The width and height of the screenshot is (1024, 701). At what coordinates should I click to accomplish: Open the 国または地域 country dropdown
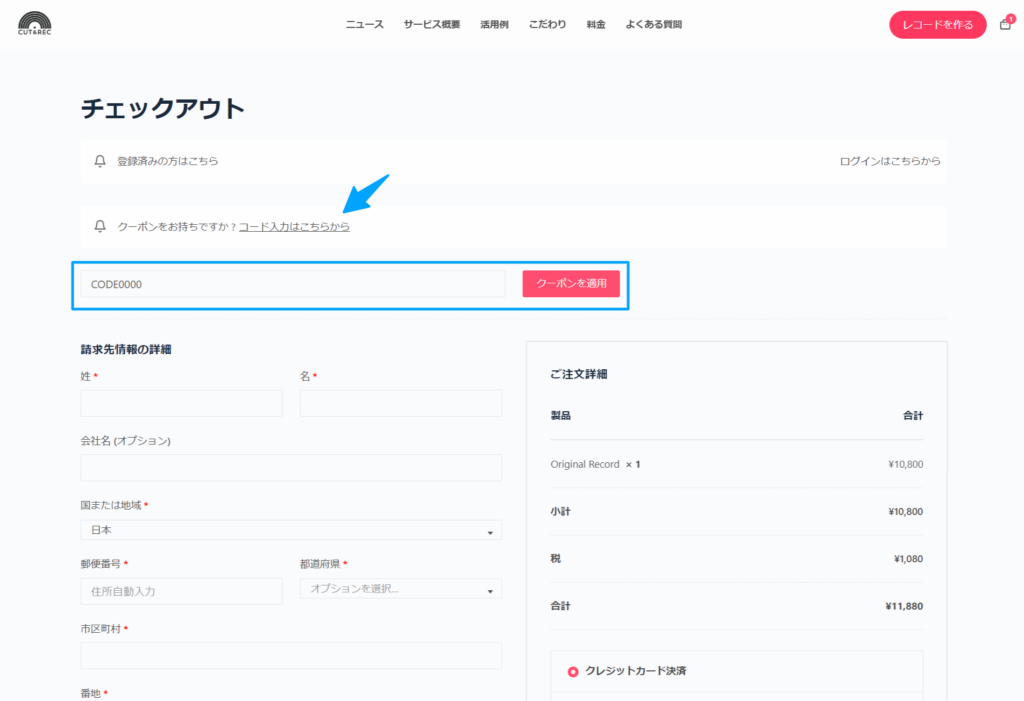pos(291,531)
